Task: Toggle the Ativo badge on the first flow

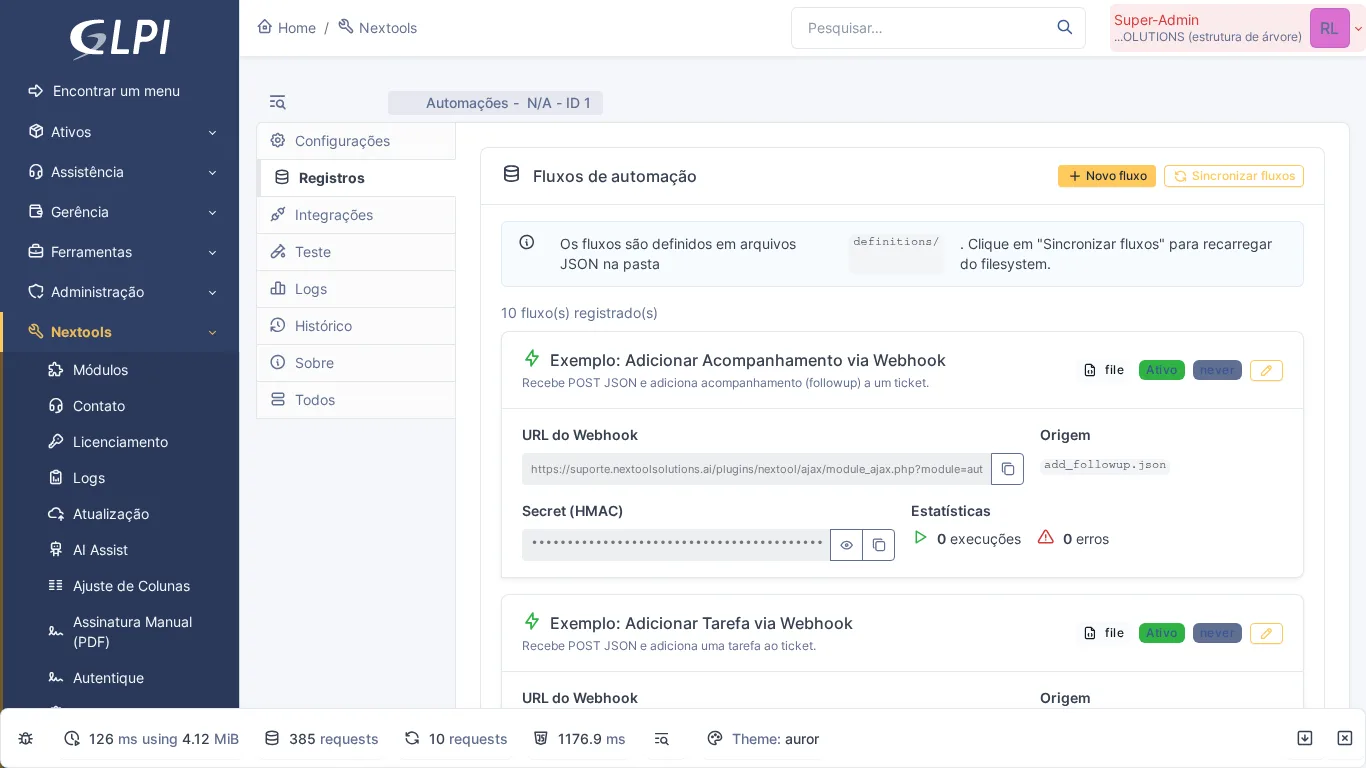Action: (1161, 370)
